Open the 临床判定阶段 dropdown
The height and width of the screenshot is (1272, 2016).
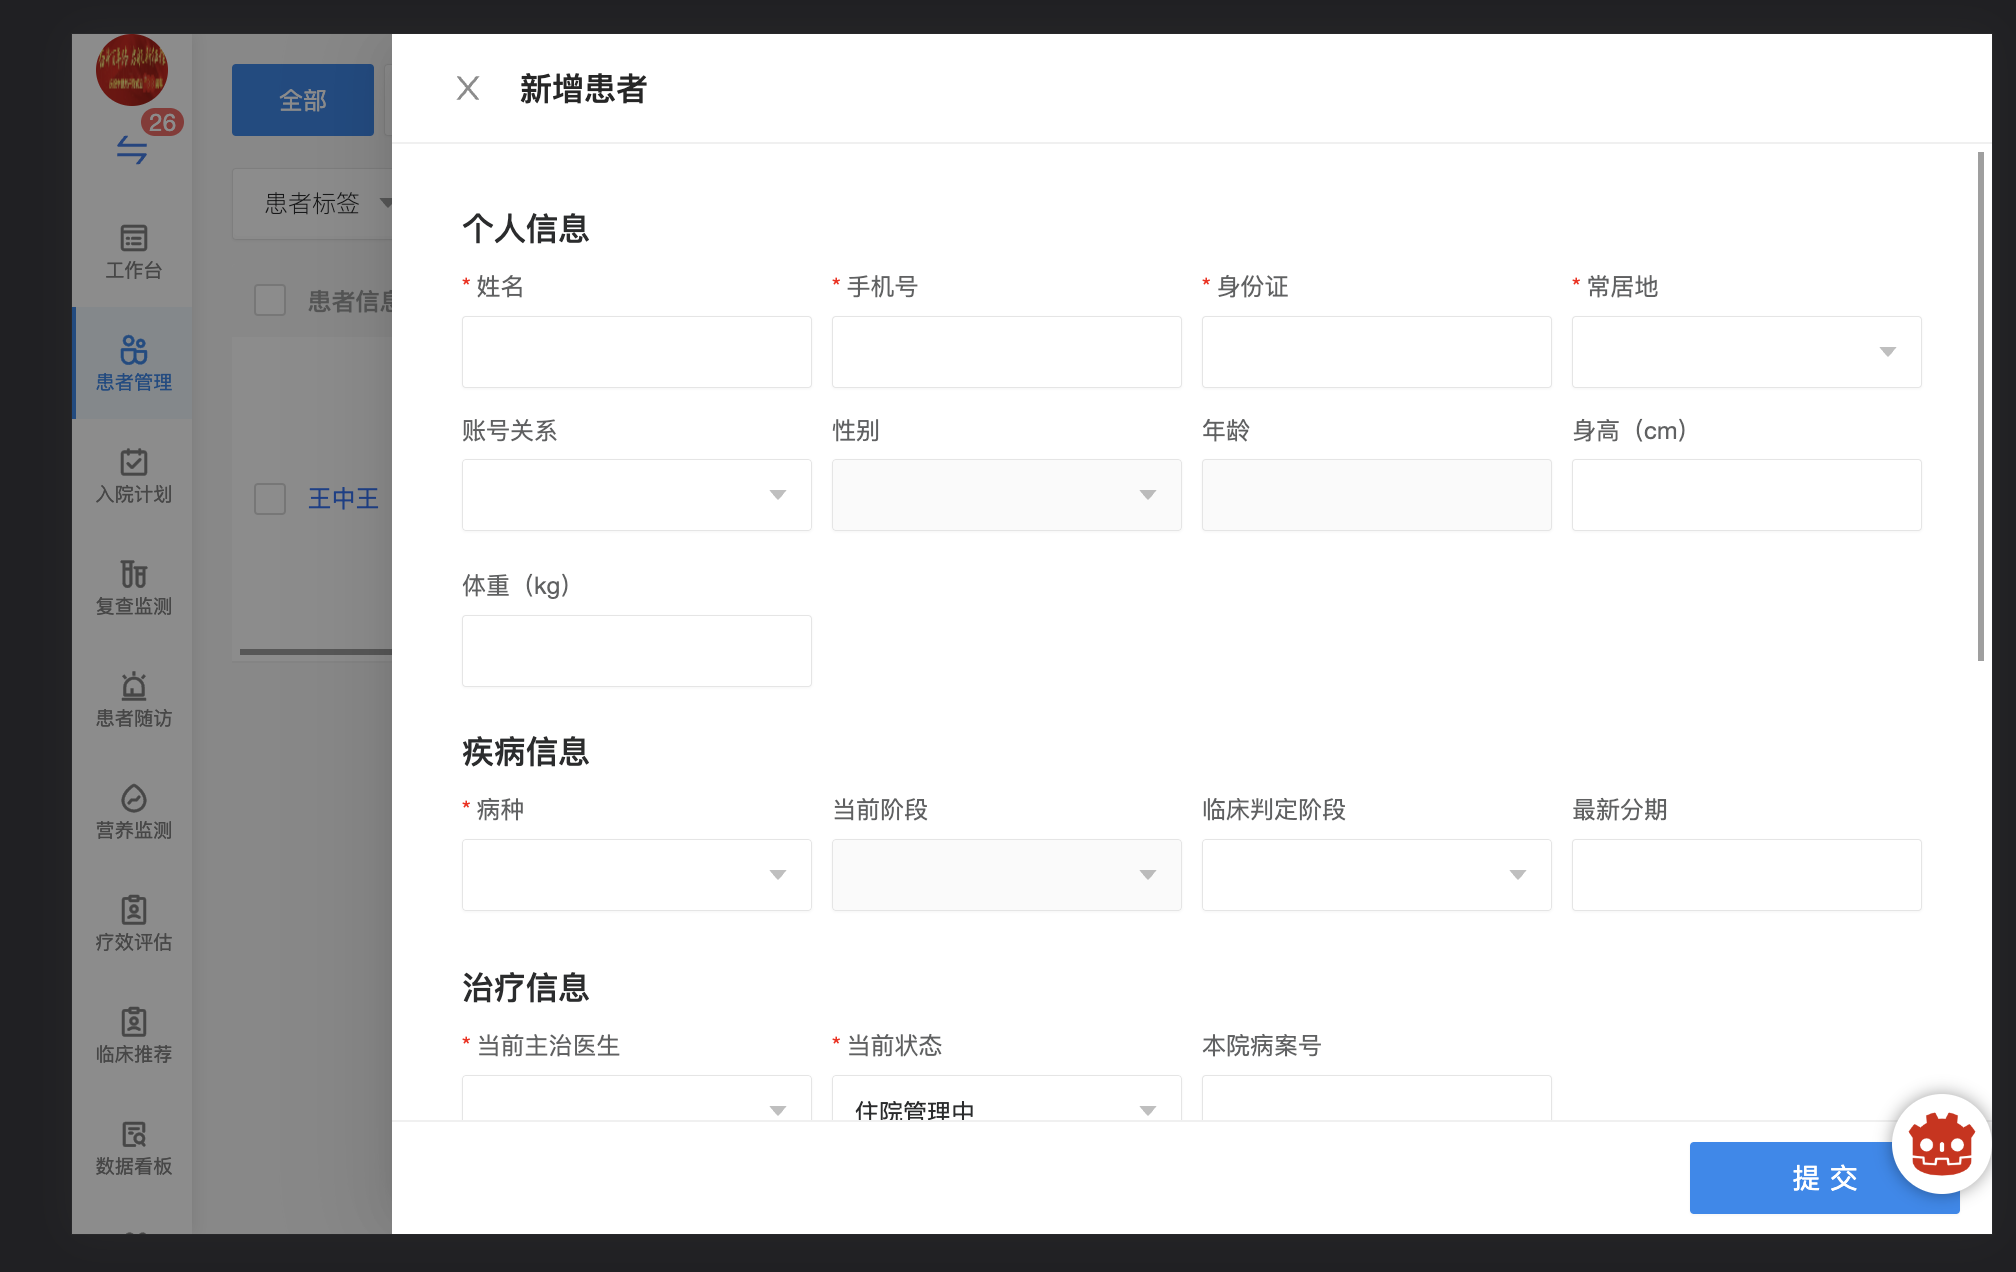[x=1377, y=875]
